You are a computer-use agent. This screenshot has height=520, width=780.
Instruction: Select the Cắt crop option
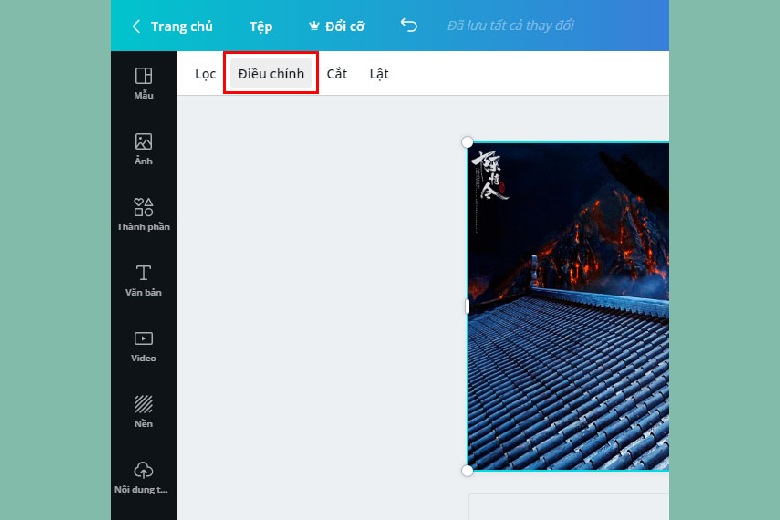click(336, 74)
